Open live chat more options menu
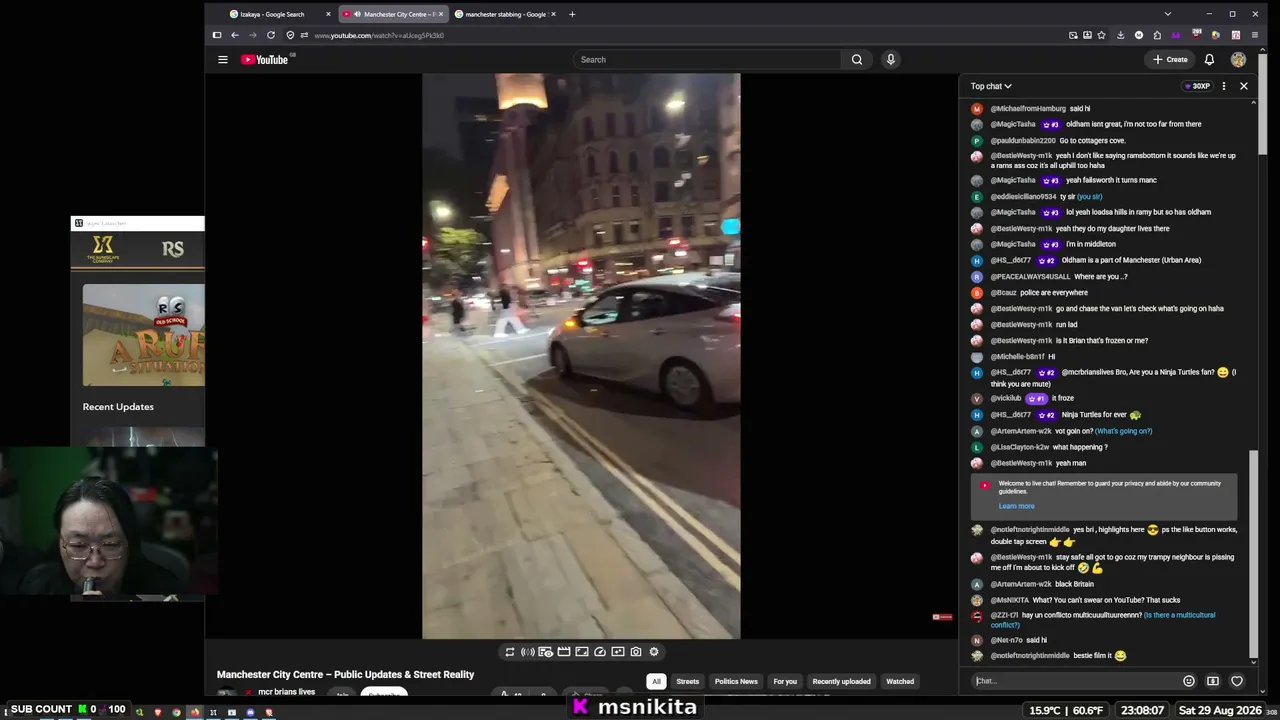The height and width of the screenshot is (720, 1280). pyautogui.click(x=1223, y=86)
